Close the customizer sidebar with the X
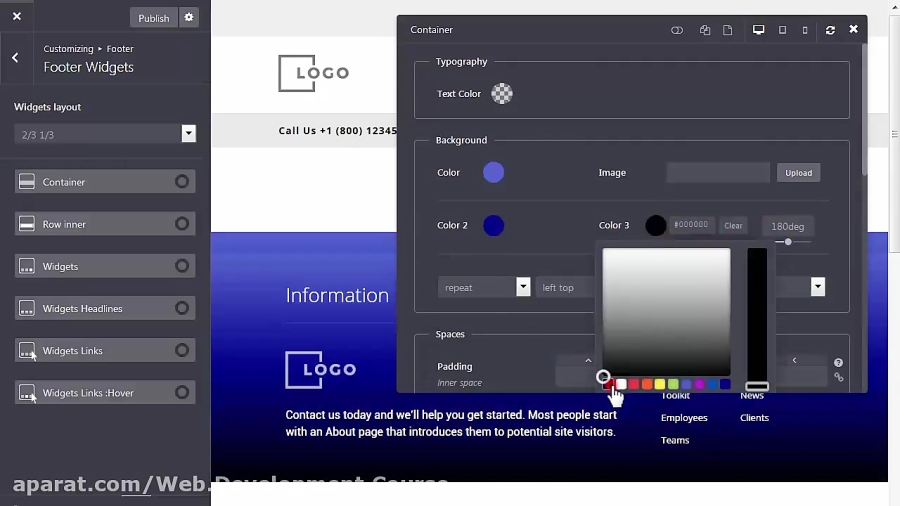 coord(17,17)
